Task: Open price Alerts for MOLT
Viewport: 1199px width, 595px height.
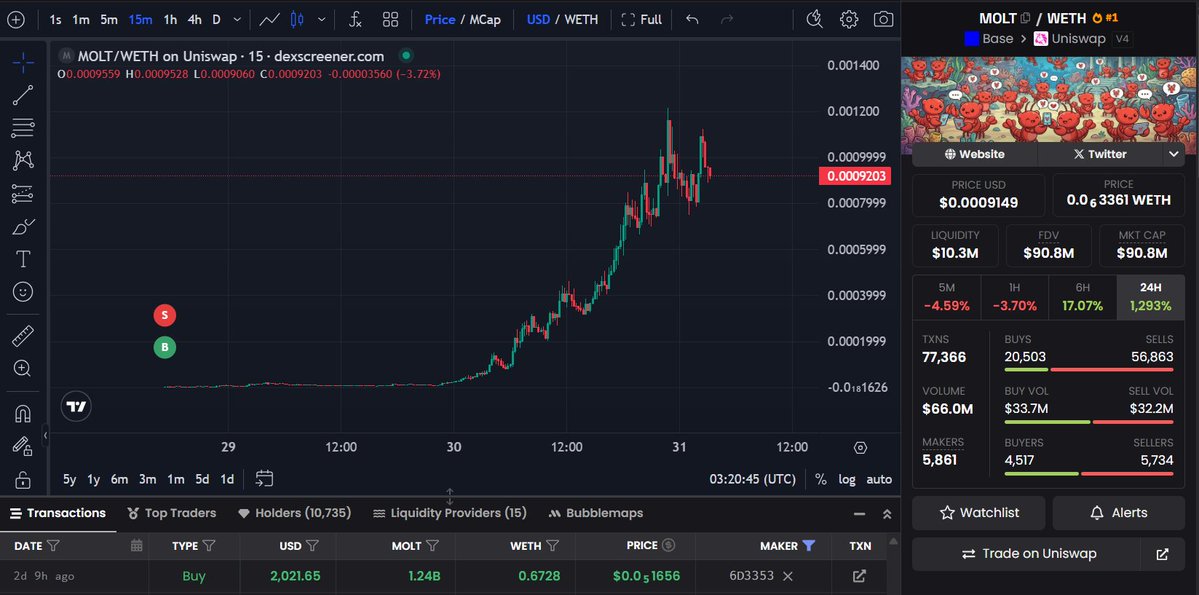Action: click(1119, 512)
